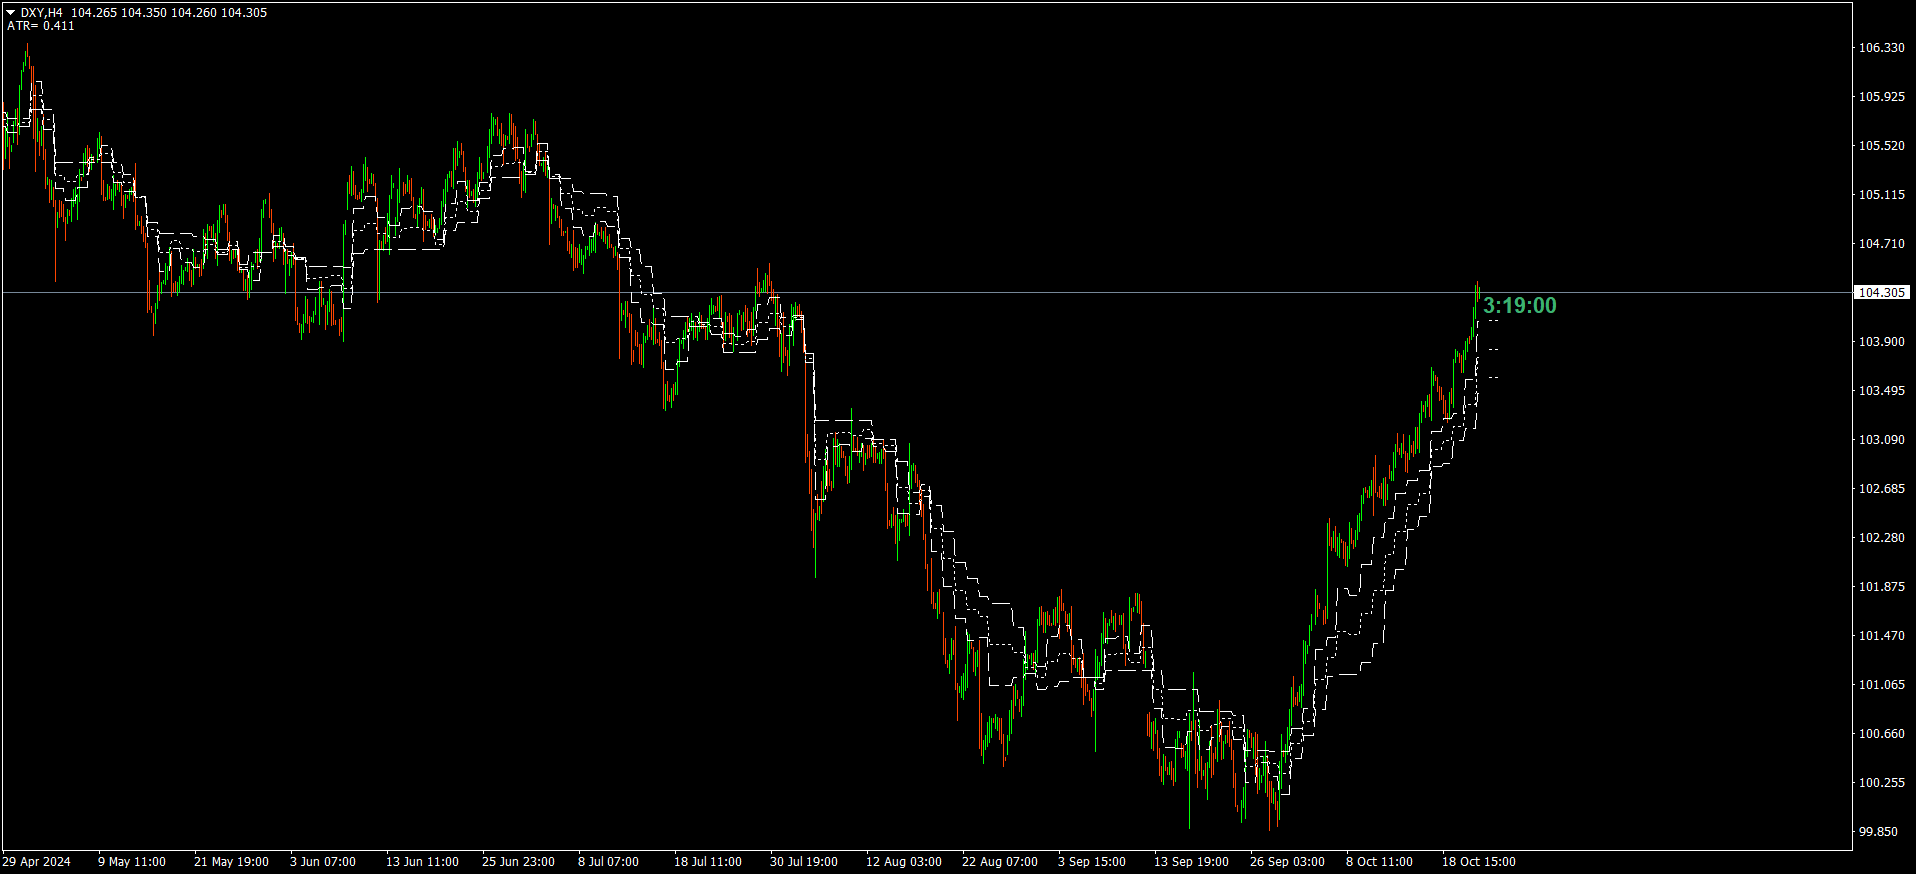Click the DXY,H4 symbol label
Image resolution: width=1916 pixels, height=874 pixels.
click(41, 13)
